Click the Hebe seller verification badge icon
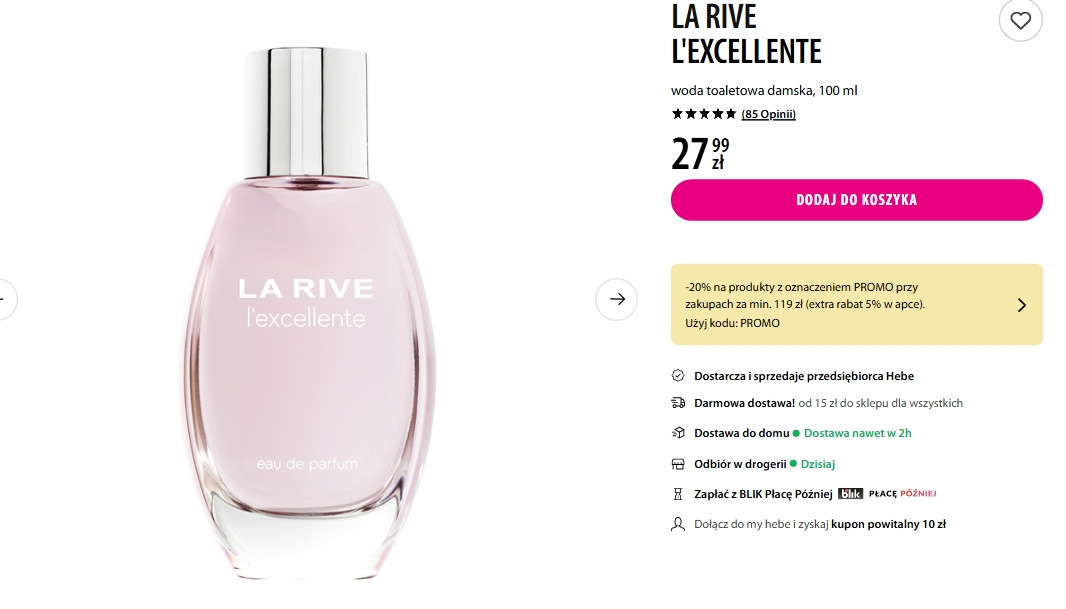This screenshot has width=1066, height=609. (x=678, y=375)
